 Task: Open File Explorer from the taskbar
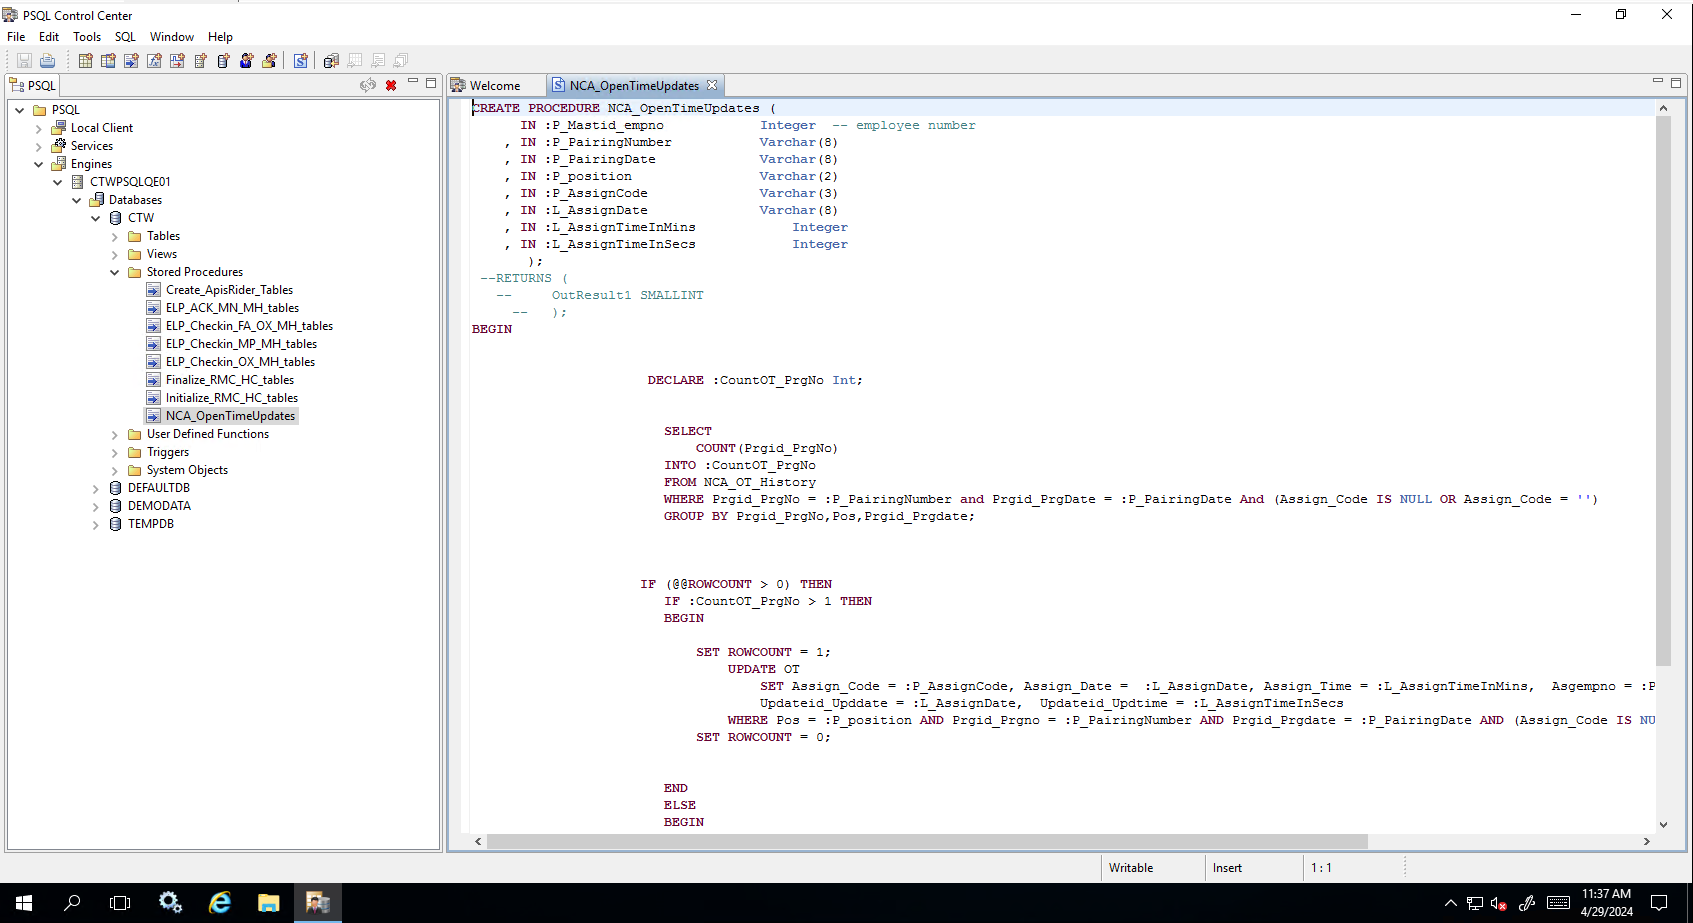268,902
